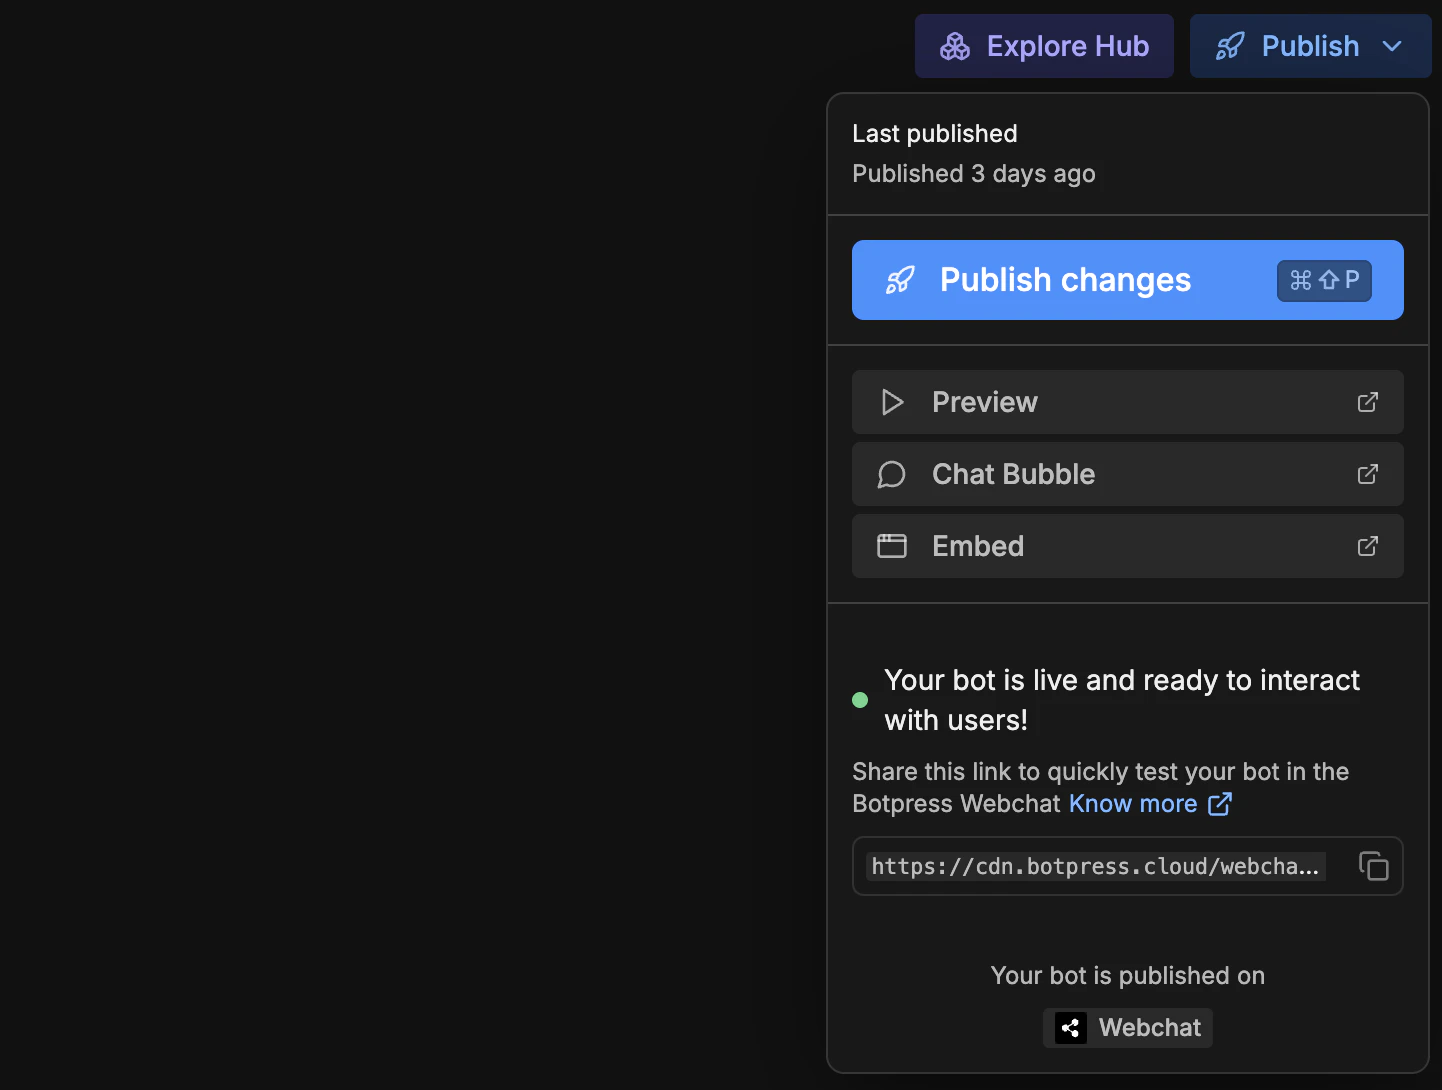Click the external link icon after Know more
Image resolution: width=1442 pixels, height=1090 pixels.
tap(1220, 804)
